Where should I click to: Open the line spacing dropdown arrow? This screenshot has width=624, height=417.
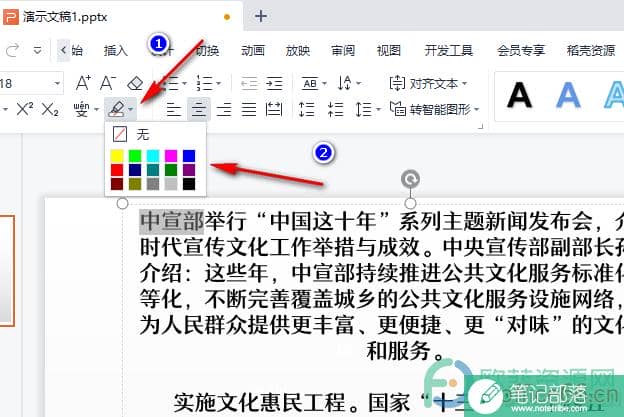(x=378, y=109)
